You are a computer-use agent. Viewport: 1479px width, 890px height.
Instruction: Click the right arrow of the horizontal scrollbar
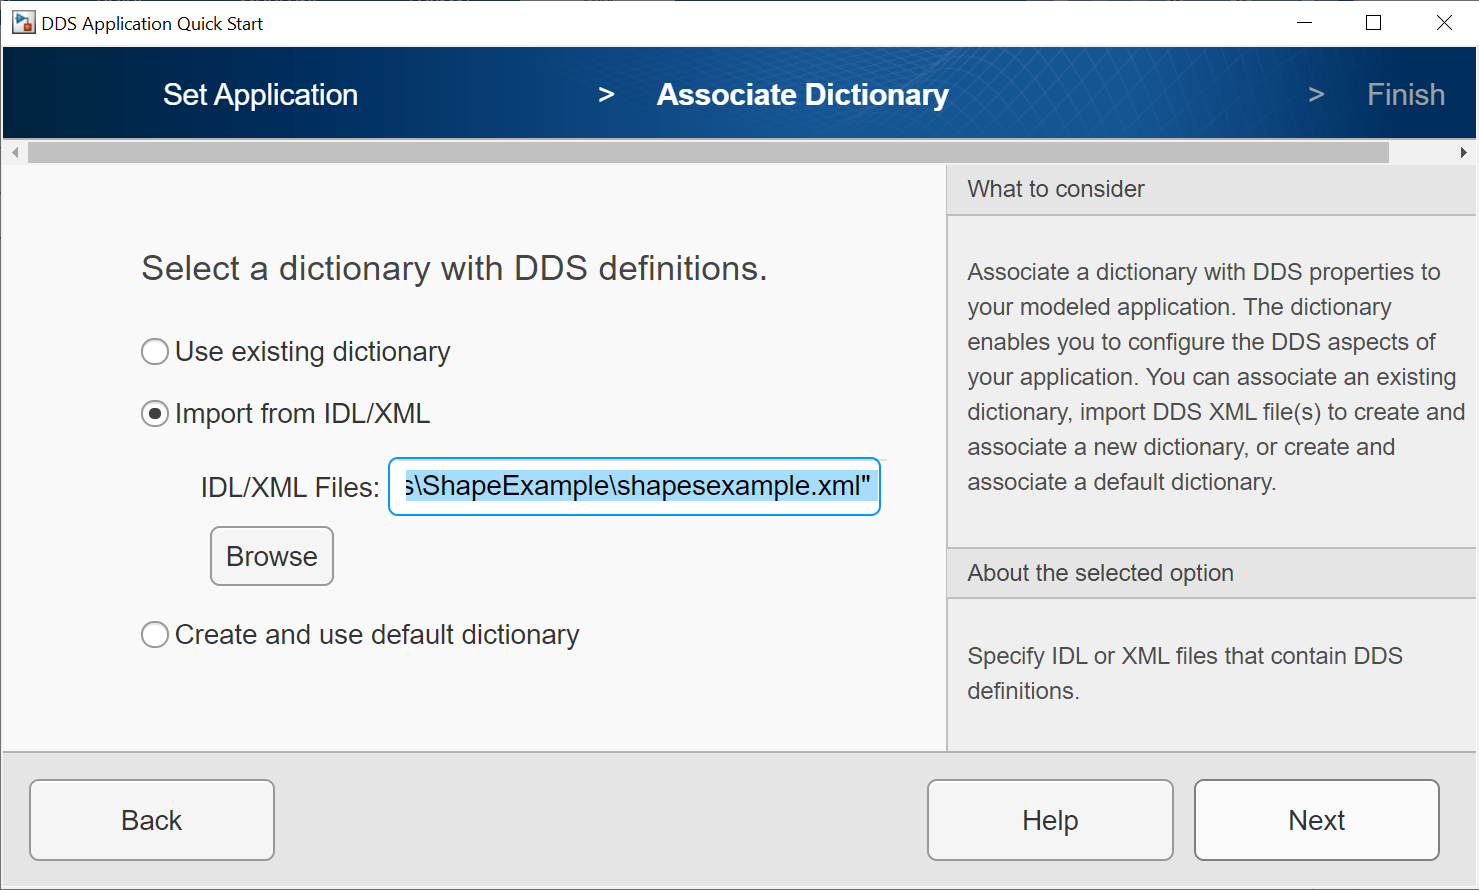point(1463,152)
